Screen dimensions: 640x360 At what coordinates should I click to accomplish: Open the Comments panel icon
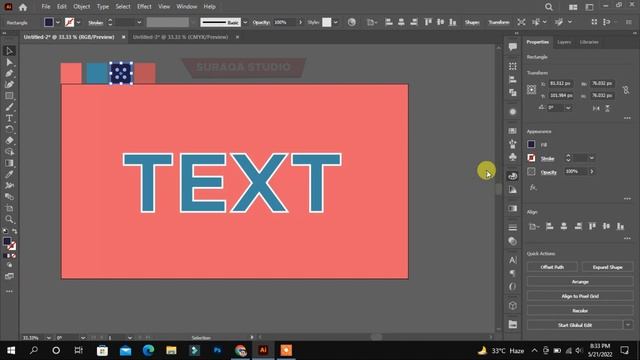pyautogui.click(x=513, y=47)
